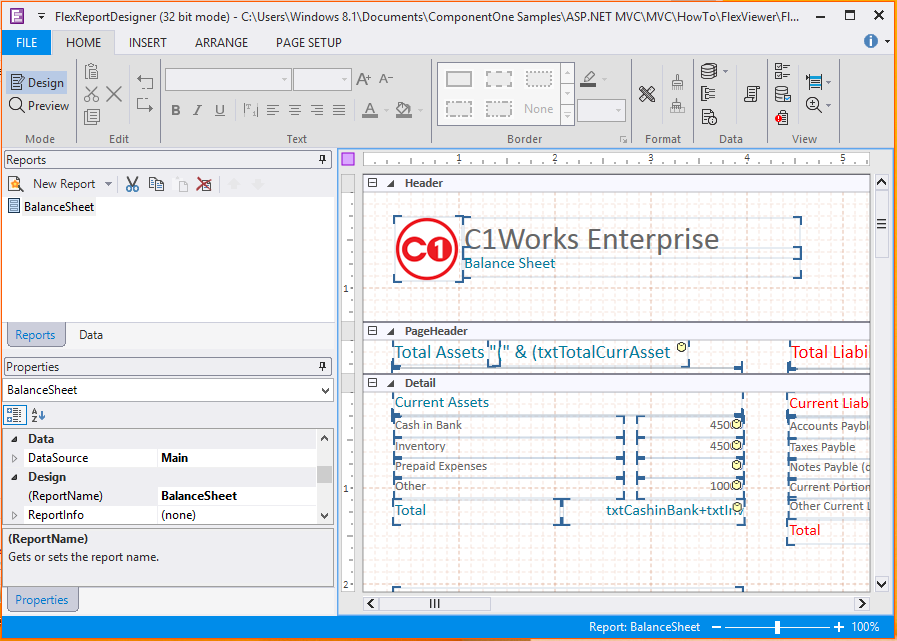Click the Data view icon in View group
Viewport: 897px width, 641px height.
point(782,94)
